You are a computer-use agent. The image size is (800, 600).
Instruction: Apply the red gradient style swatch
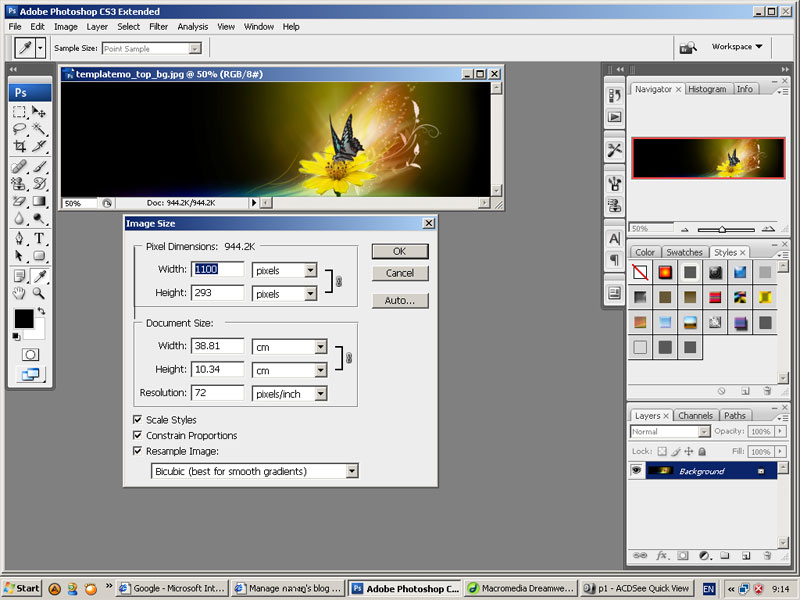point(665,272)
